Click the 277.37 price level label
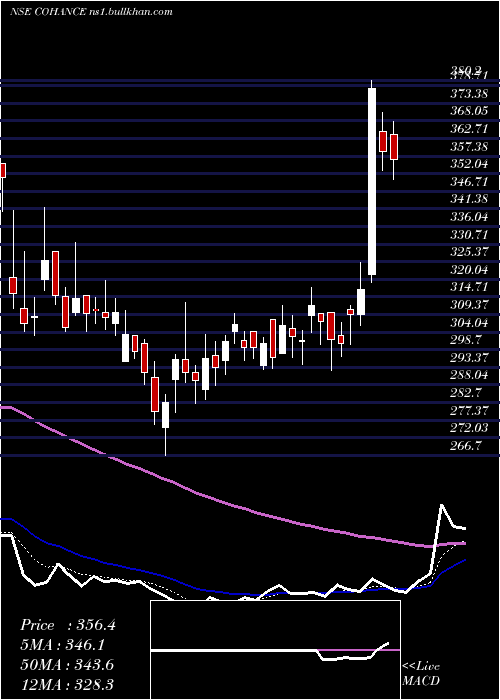The width and height of the screenshot is (500, 700). point(469,410)
